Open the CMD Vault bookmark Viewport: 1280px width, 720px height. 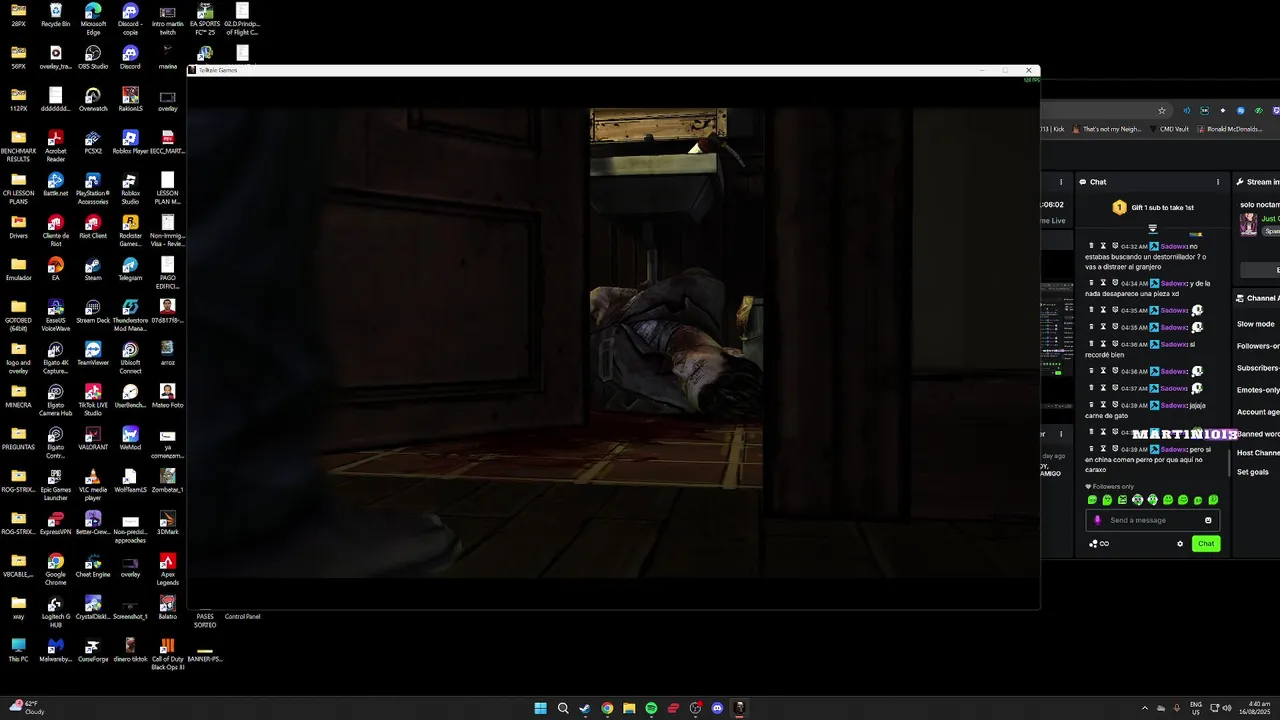click(1169, 129)
